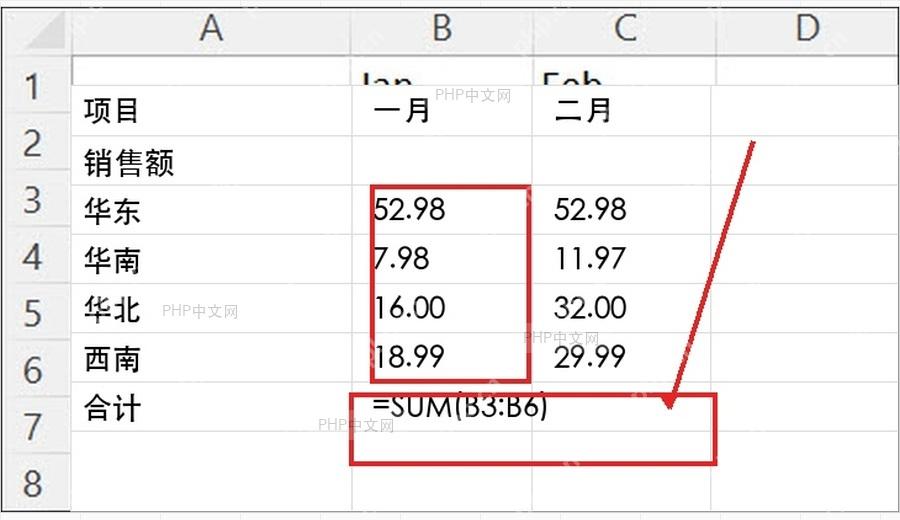This screenshot has height=520, width=900.
Task: Click 52.98 in the 二月 column
Action: pos(622,209)
